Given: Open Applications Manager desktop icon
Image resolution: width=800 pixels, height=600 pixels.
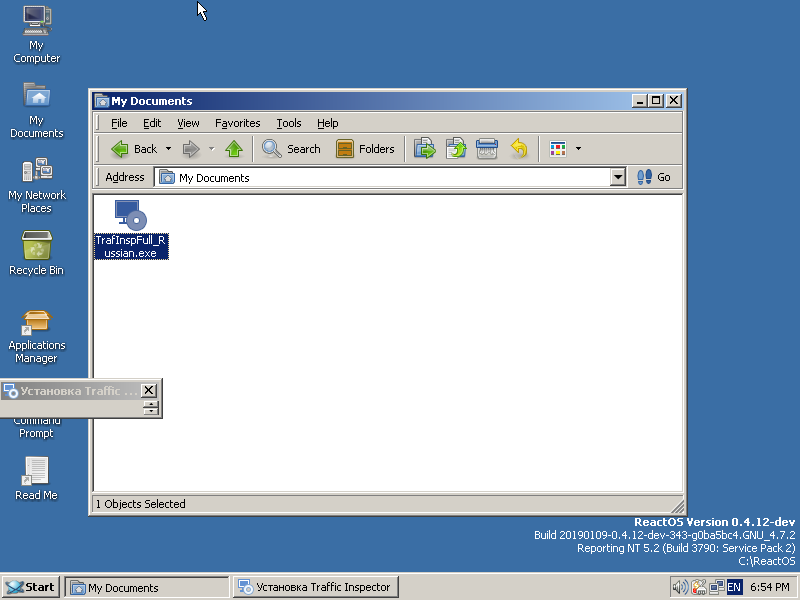Looking at the screenshot, I should pos(36,322).
